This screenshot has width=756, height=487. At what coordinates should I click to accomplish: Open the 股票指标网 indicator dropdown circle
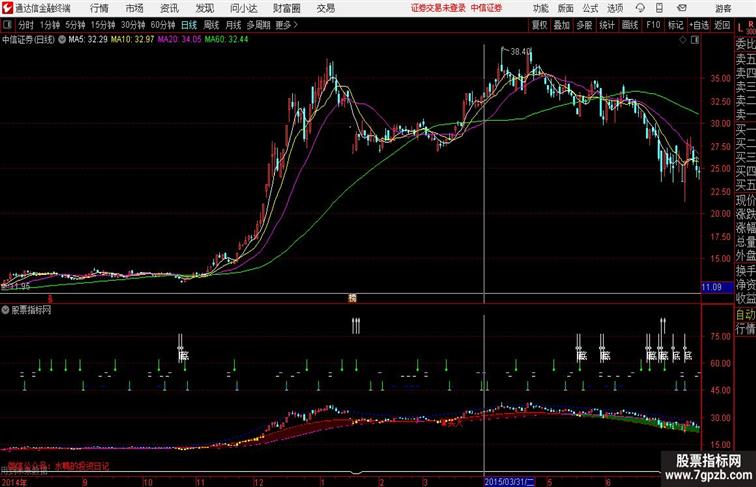[x=5, y=310]
